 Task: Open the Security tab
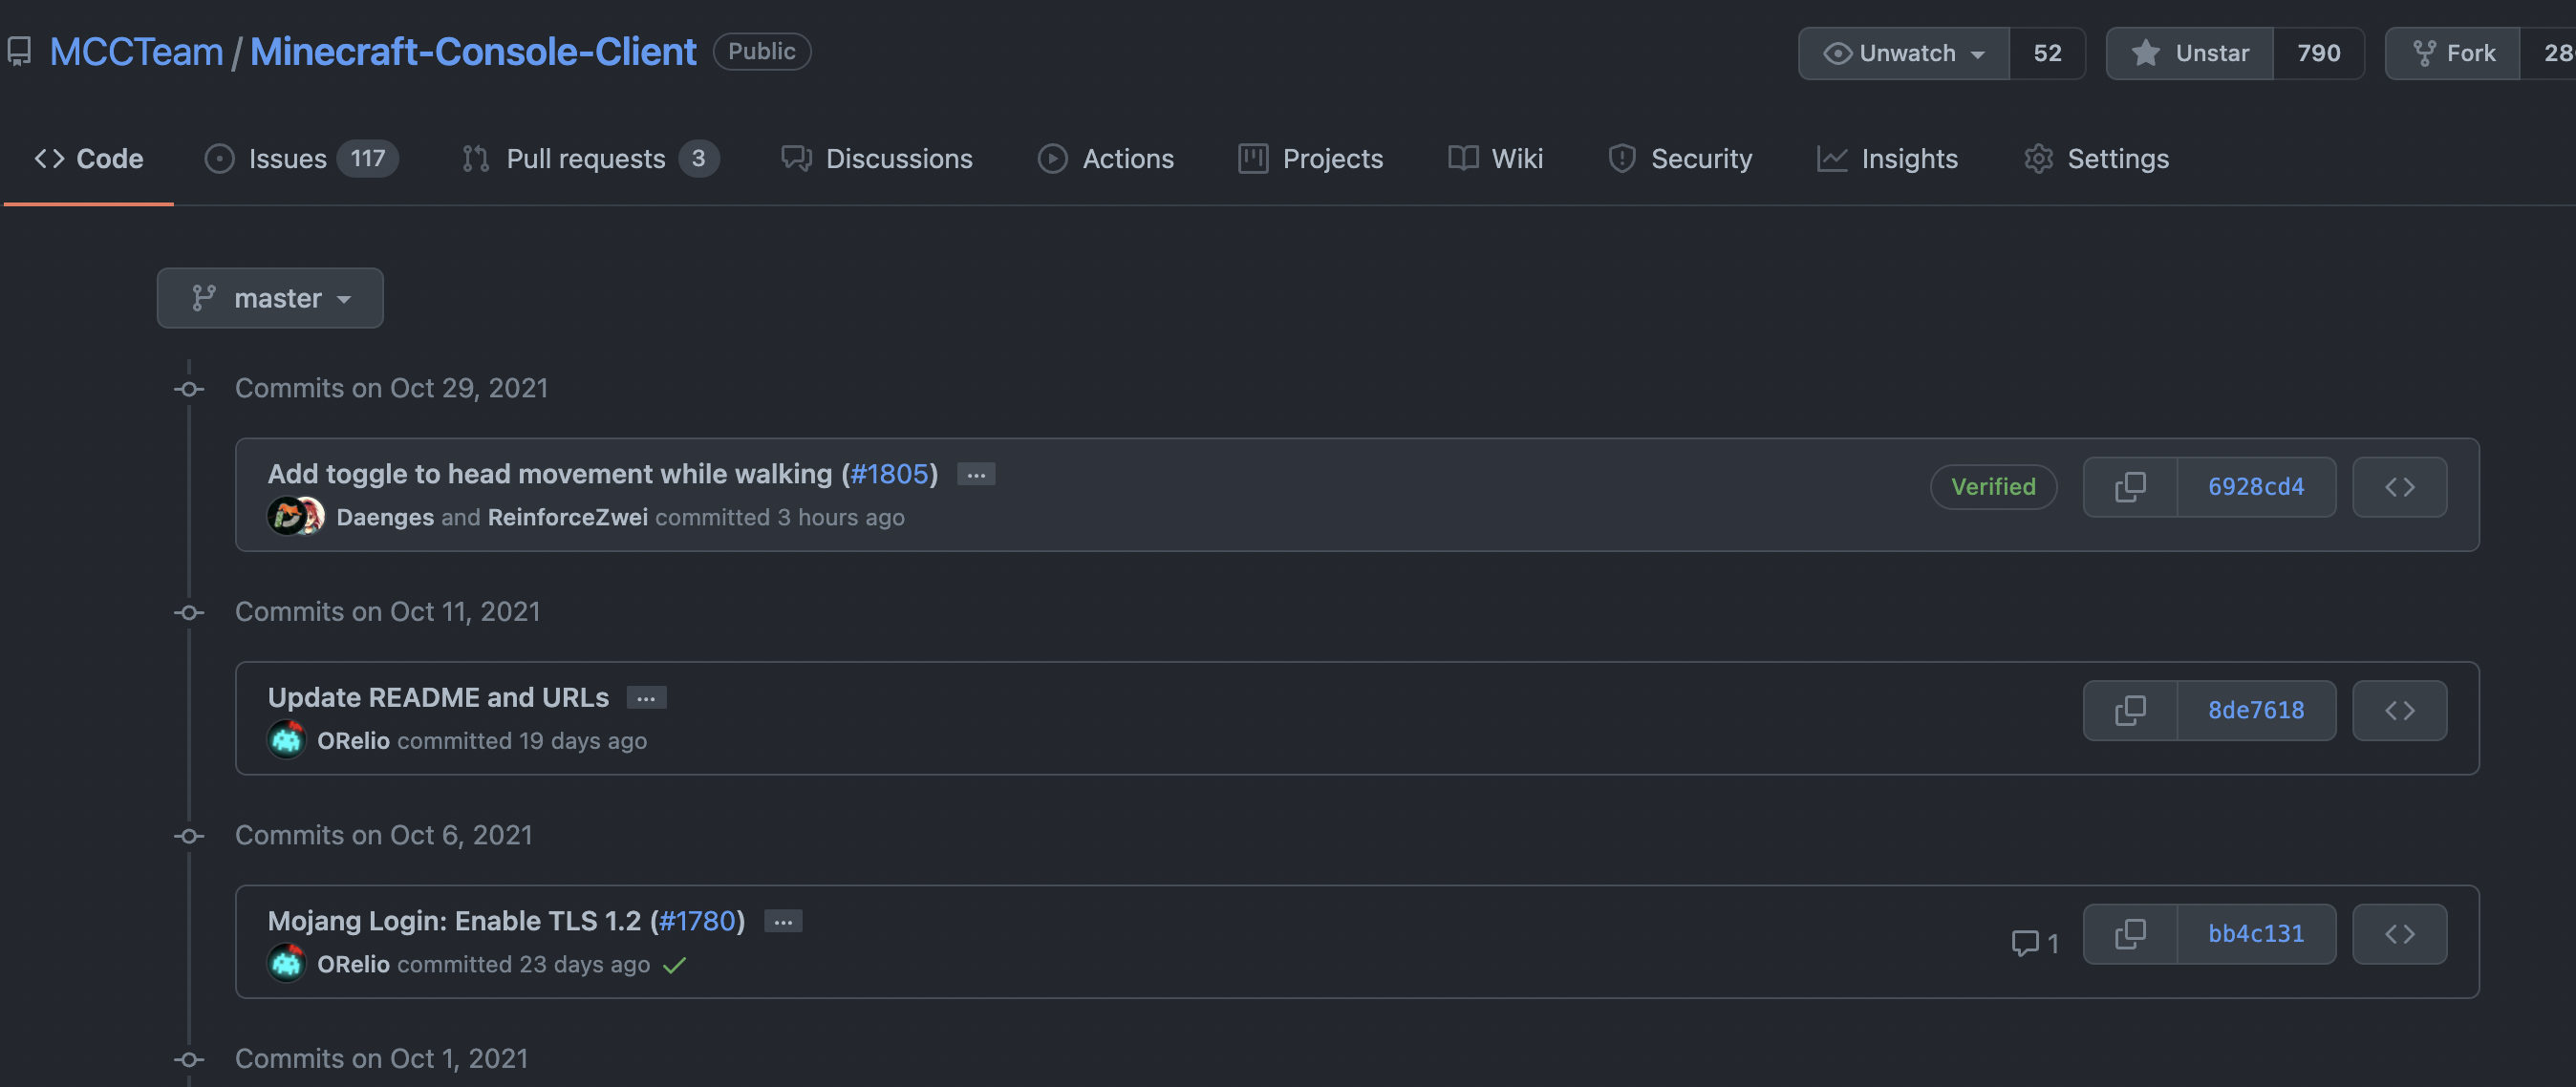pos(1679,159)
